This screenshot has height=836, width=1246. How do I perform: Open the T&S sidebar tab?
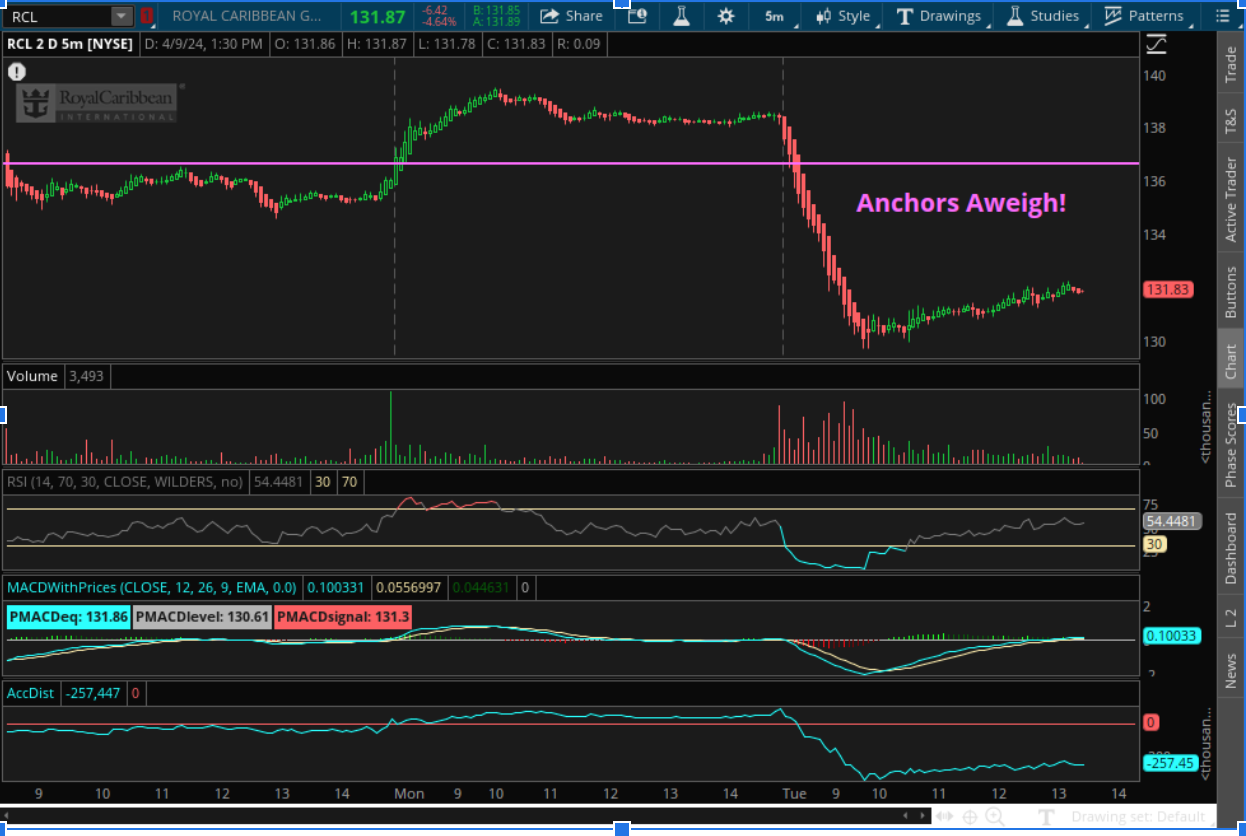[x=1231, y=121]
